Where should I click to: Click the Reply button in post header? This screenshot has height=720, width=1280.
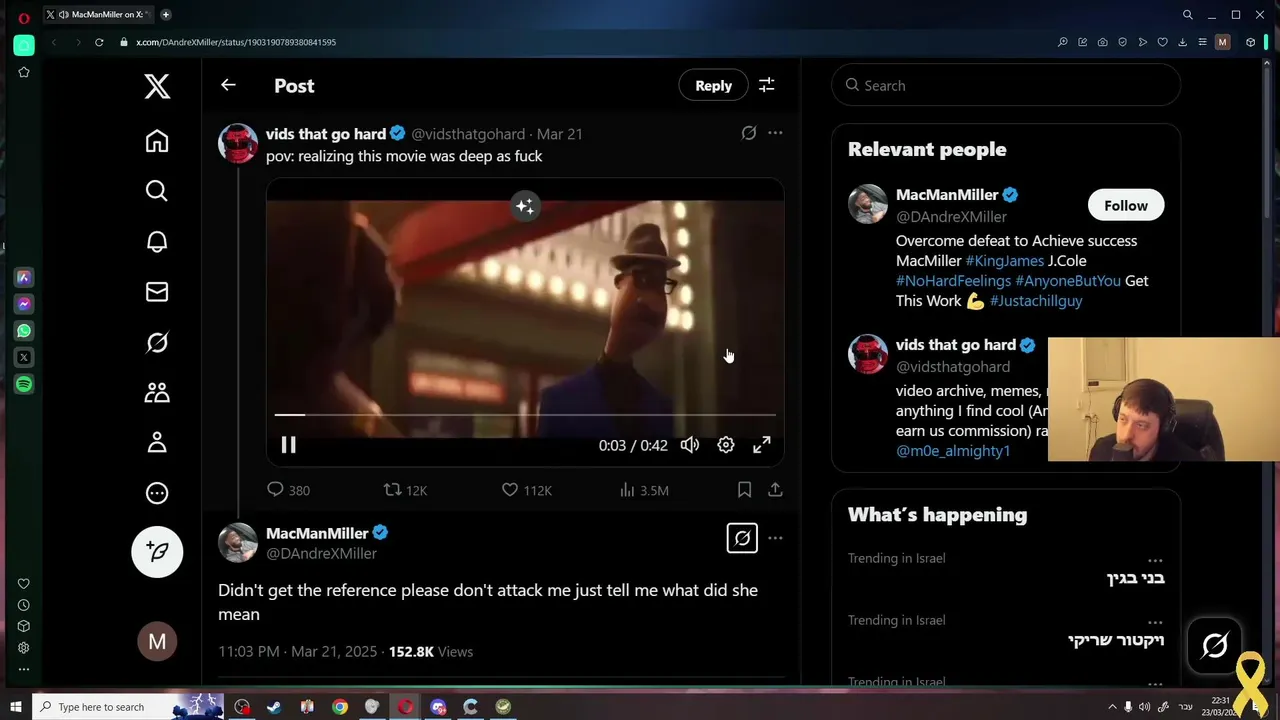(x=713, y=85)
